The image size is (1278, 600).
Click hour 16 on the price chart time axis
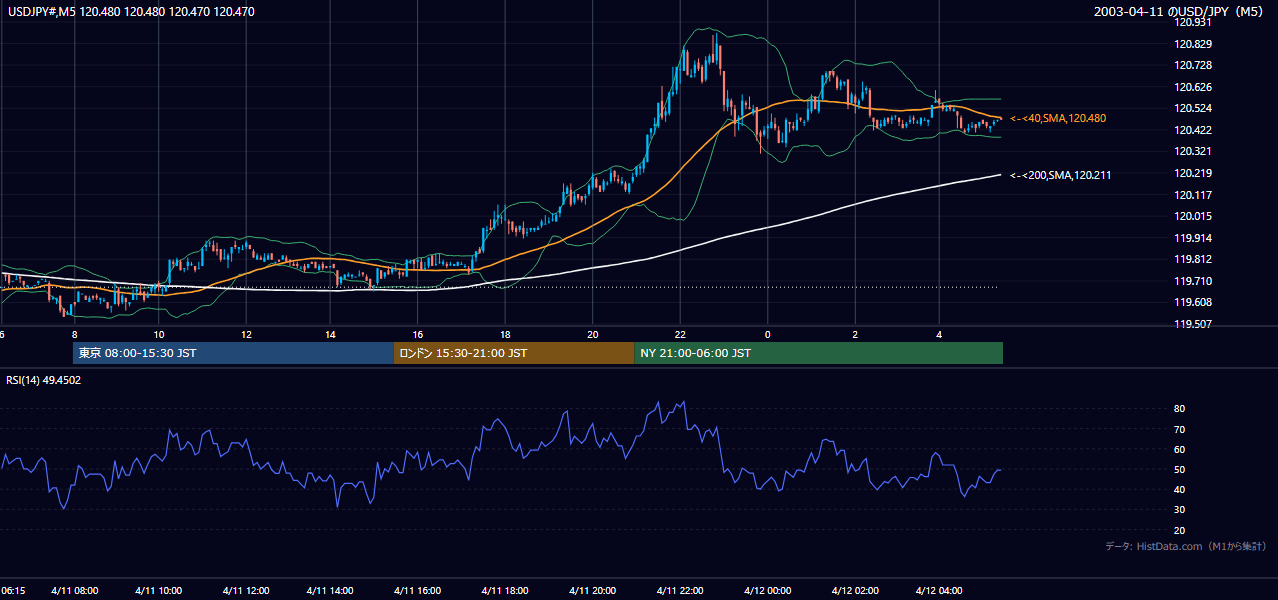(x=418, y=334)
